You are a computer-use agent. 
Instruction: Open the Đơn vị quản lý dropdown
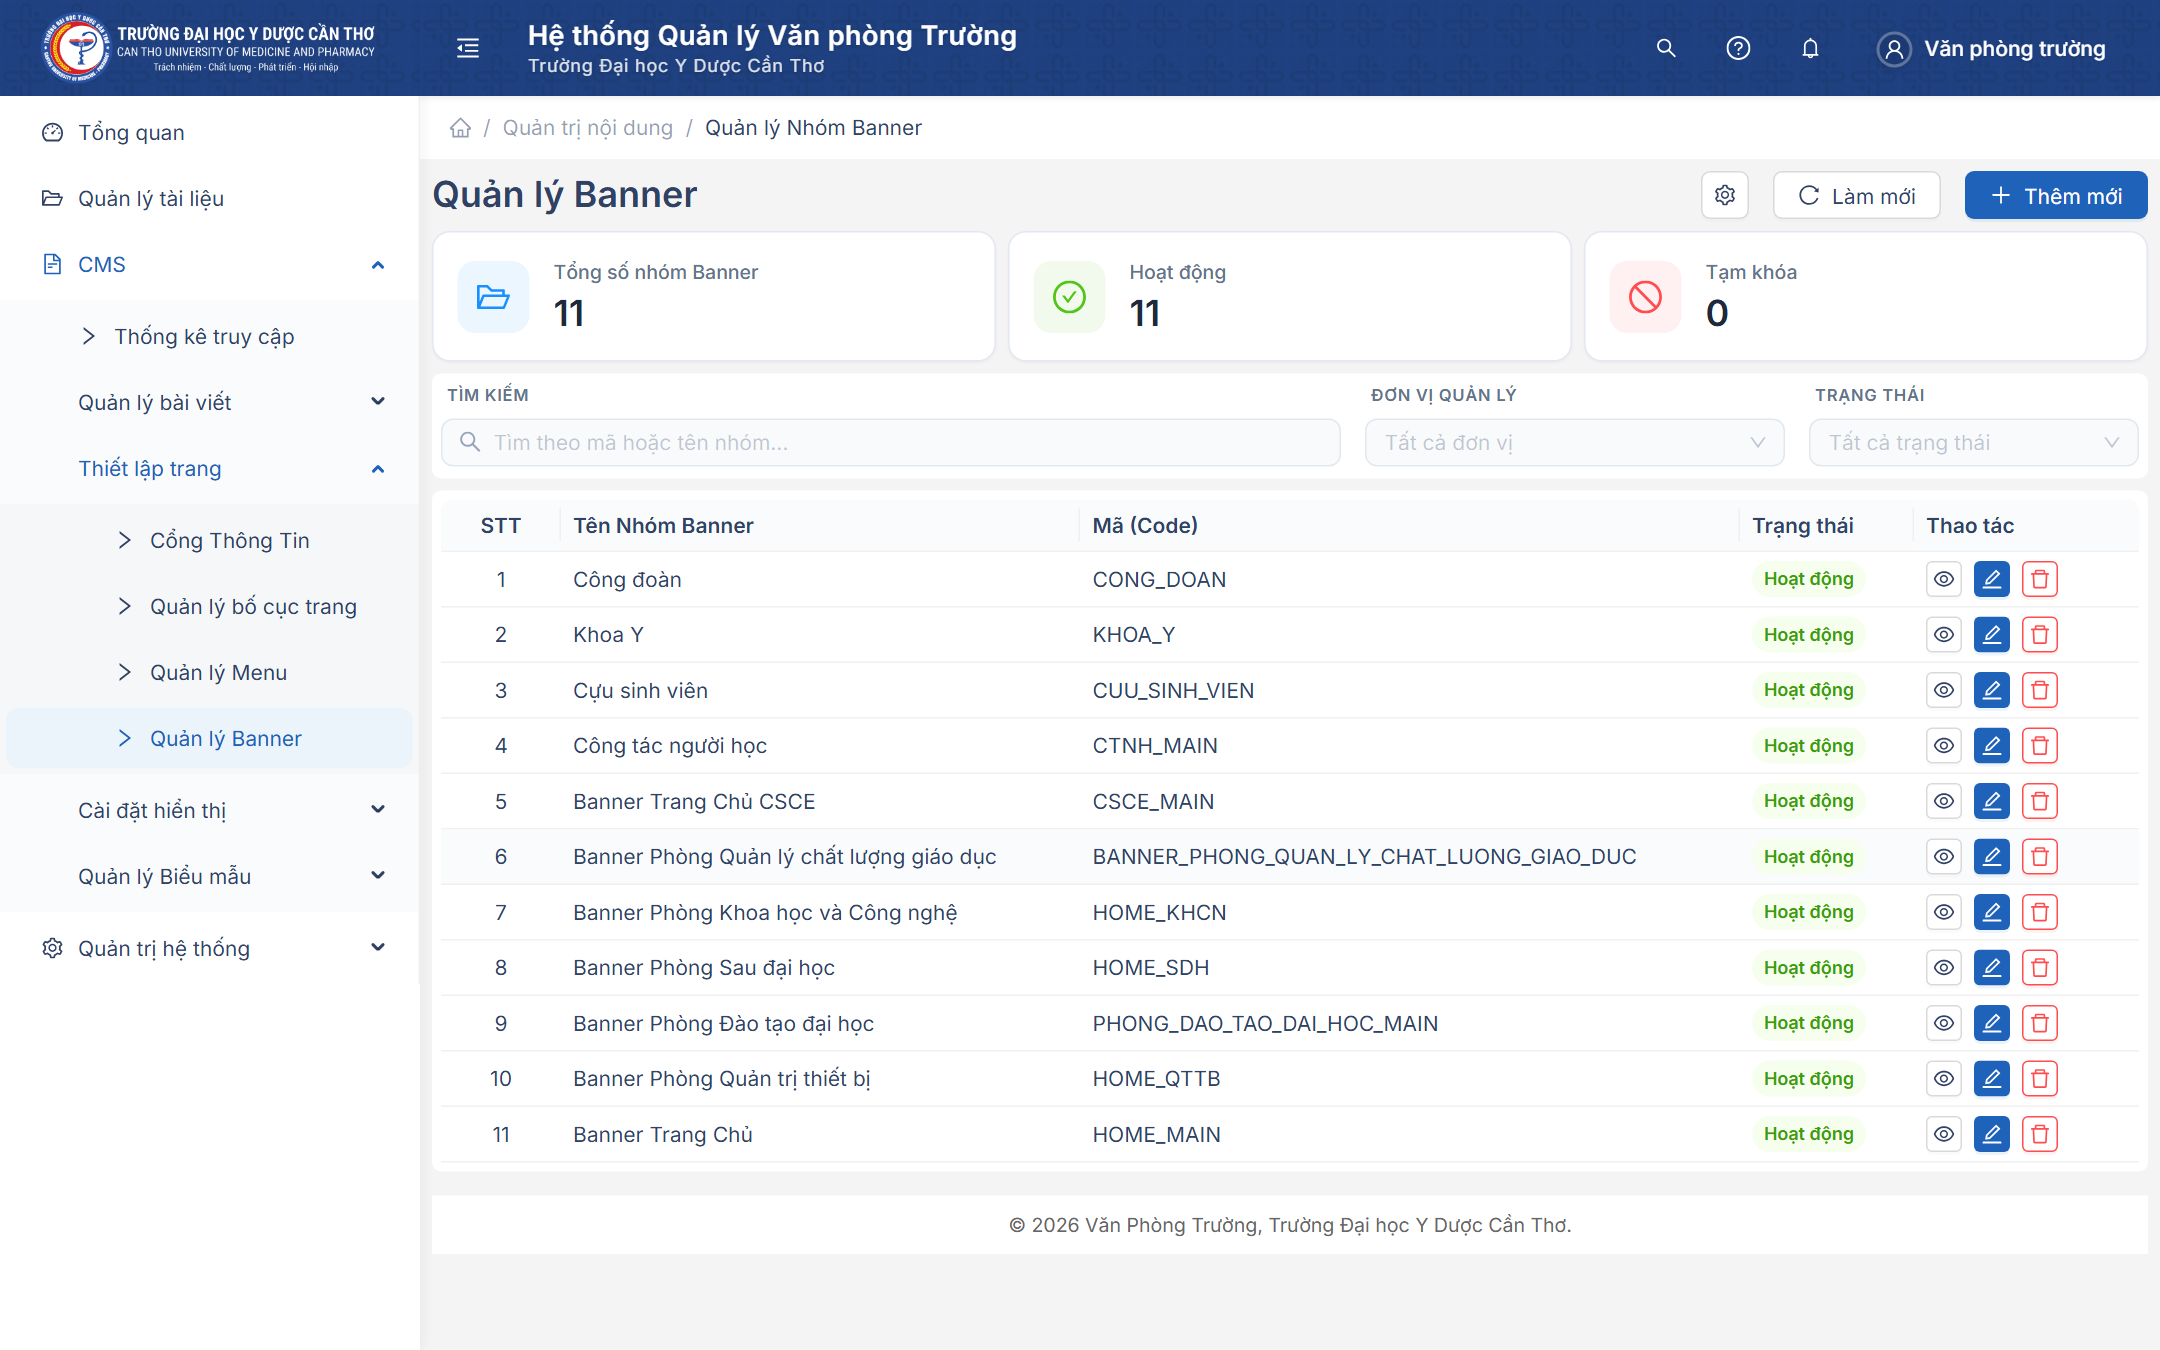[1574, 442]
